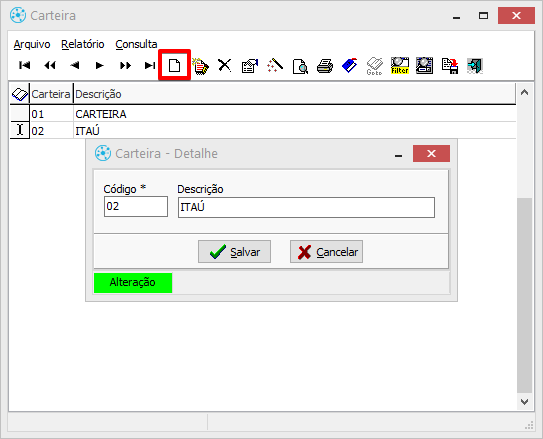Open the Relatório menu

click(x=83, y=44)
